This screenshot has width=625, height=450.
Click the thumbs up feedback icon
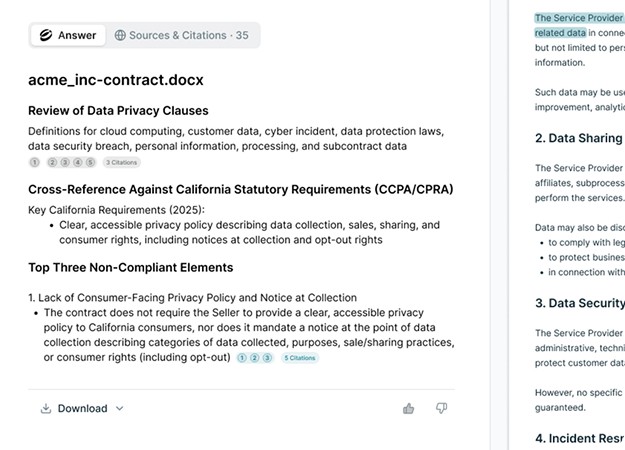[x=408, y=409]
